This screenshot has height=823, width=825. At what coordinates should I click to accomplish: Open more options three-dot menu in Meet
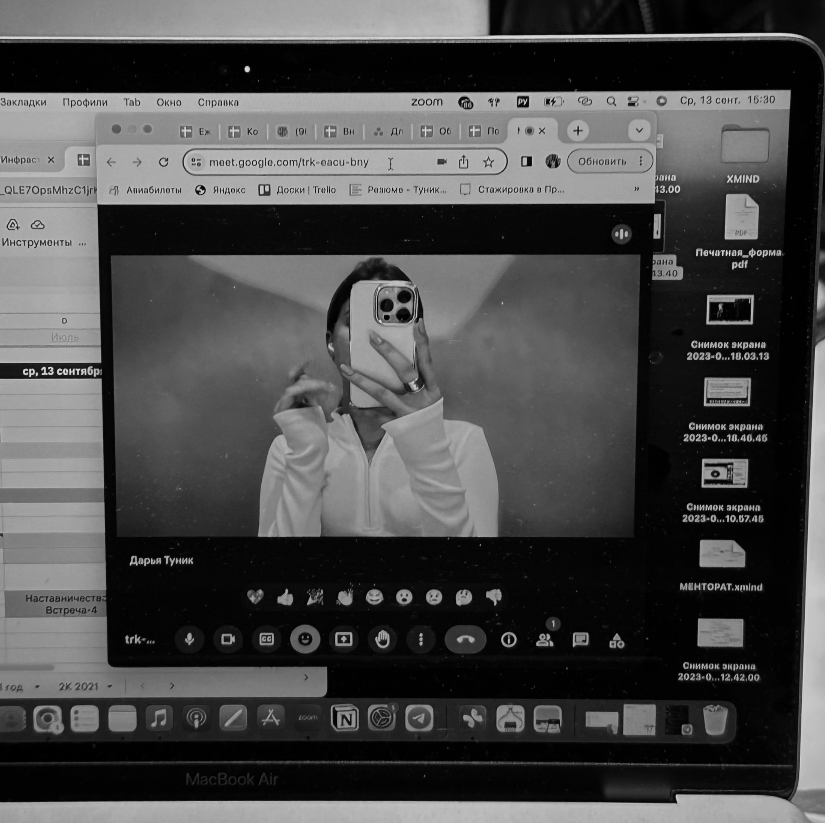tap(420, 639)
